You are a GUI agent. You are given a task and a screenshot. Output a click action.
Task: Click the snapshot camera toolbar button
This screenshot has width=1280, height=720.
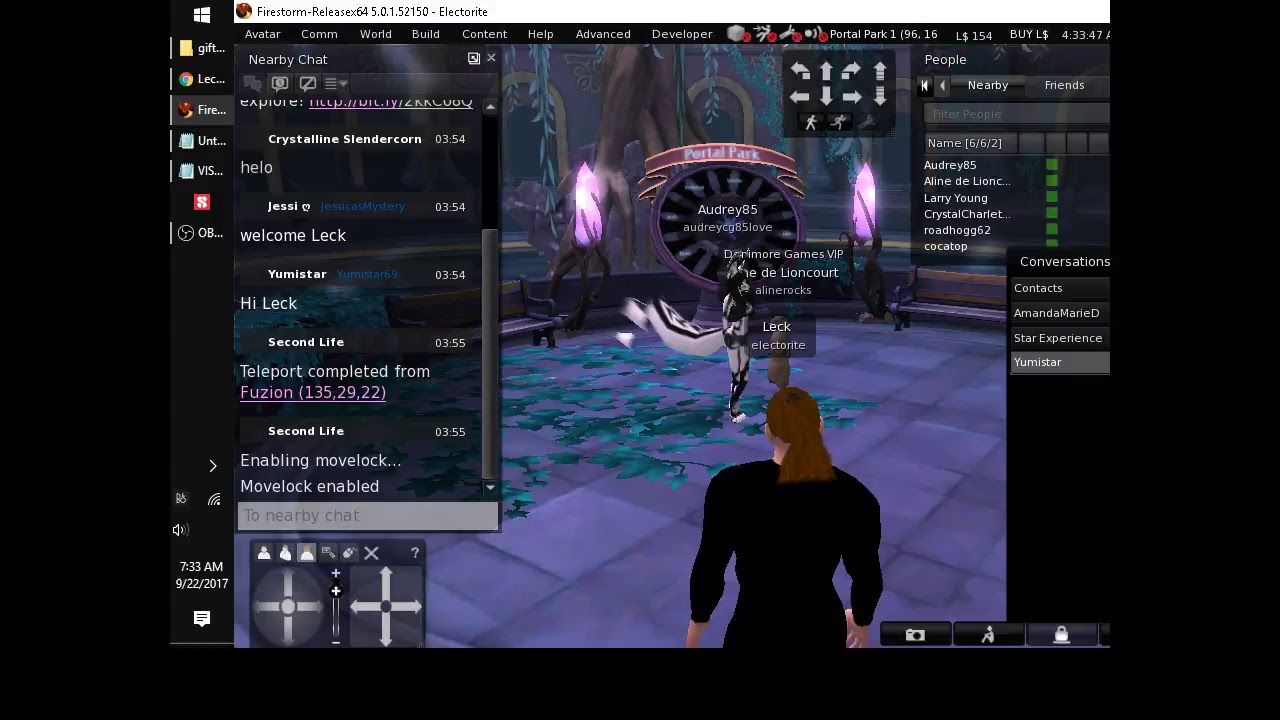pyautogui.click(x=915, y=635)
